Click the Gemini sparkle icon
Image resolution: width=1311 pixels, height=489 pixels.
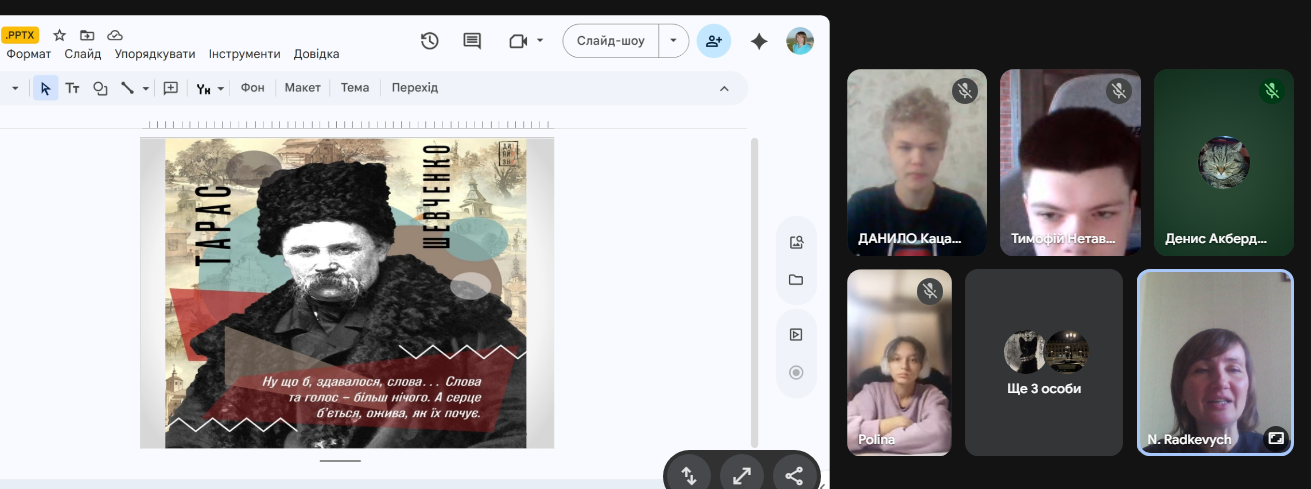click(x=759, y=41)
